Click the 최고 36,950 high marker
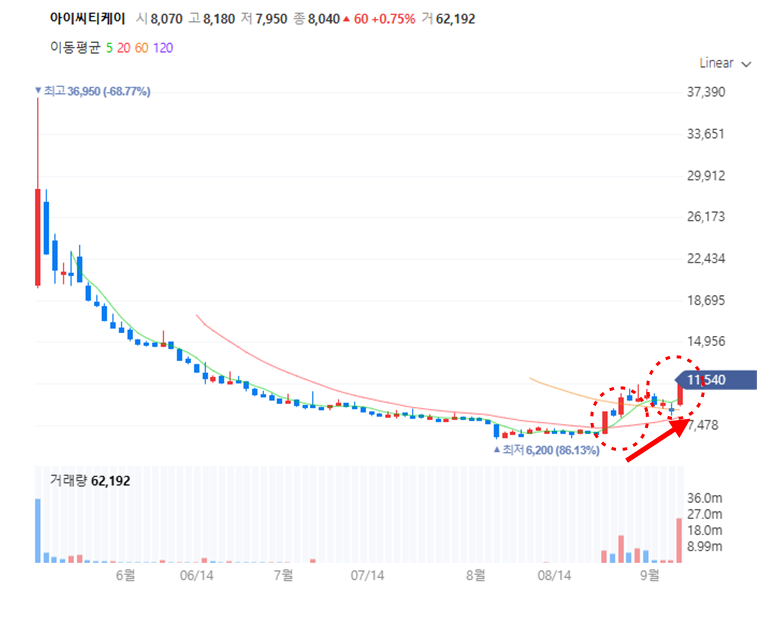This screenshot has height=625, width=769. (x=93, y=91)
